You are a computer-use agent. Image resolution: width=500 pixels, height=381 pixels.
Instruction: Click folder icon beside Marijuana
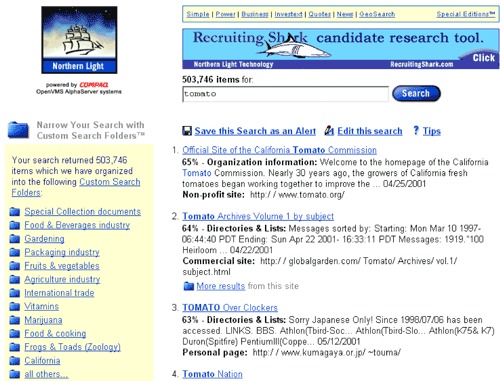(x=15, y=320)
